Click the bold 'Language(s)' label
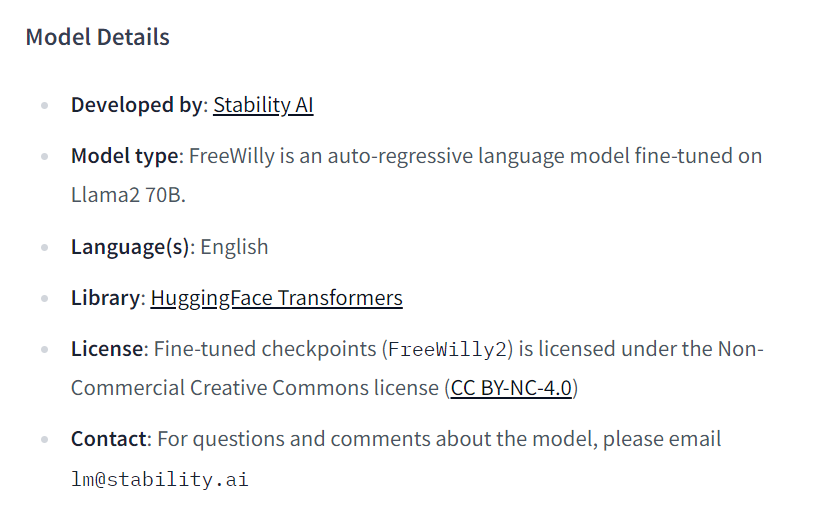824x518 pixels. click(130, 247)
